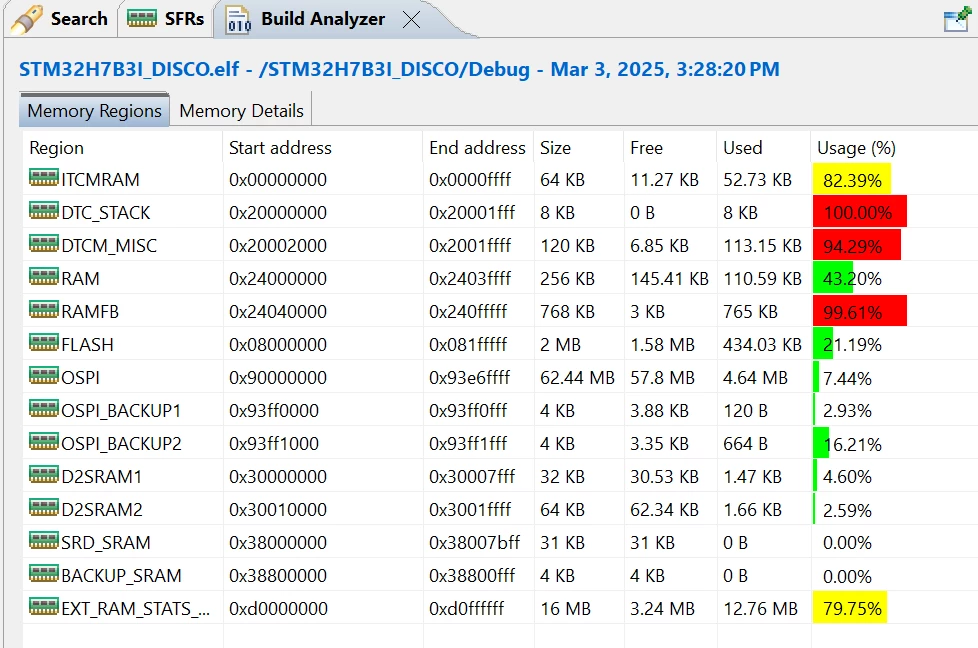Switch to the Memory Details tab
This screenshot has height=648, width=978.
point(241,110)
